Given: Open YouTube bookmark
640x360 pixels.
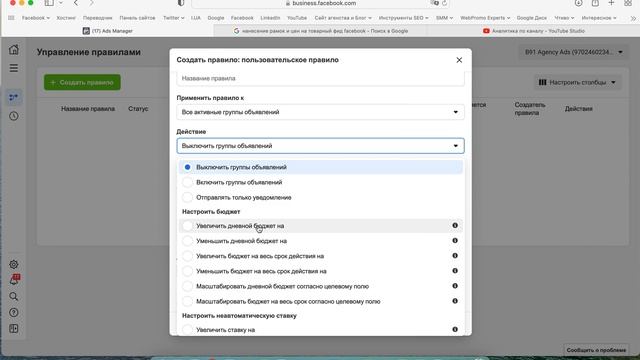Looking at the screenshot, I should [297, 18].
